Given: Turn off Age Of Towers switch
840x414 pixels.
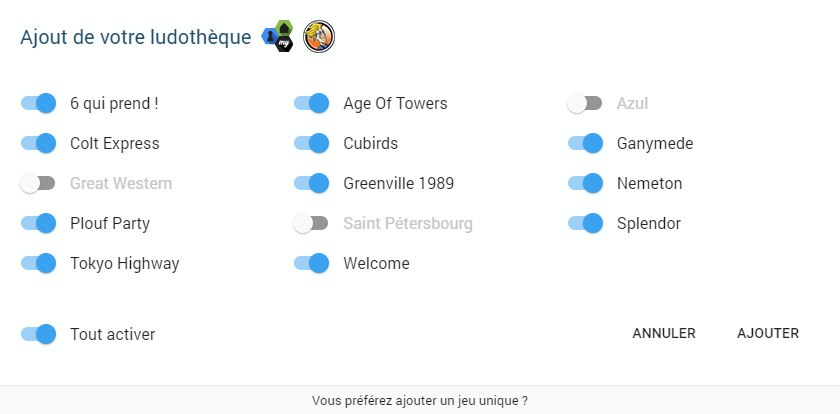Looking at the screenshot, I should click(312, 103).
